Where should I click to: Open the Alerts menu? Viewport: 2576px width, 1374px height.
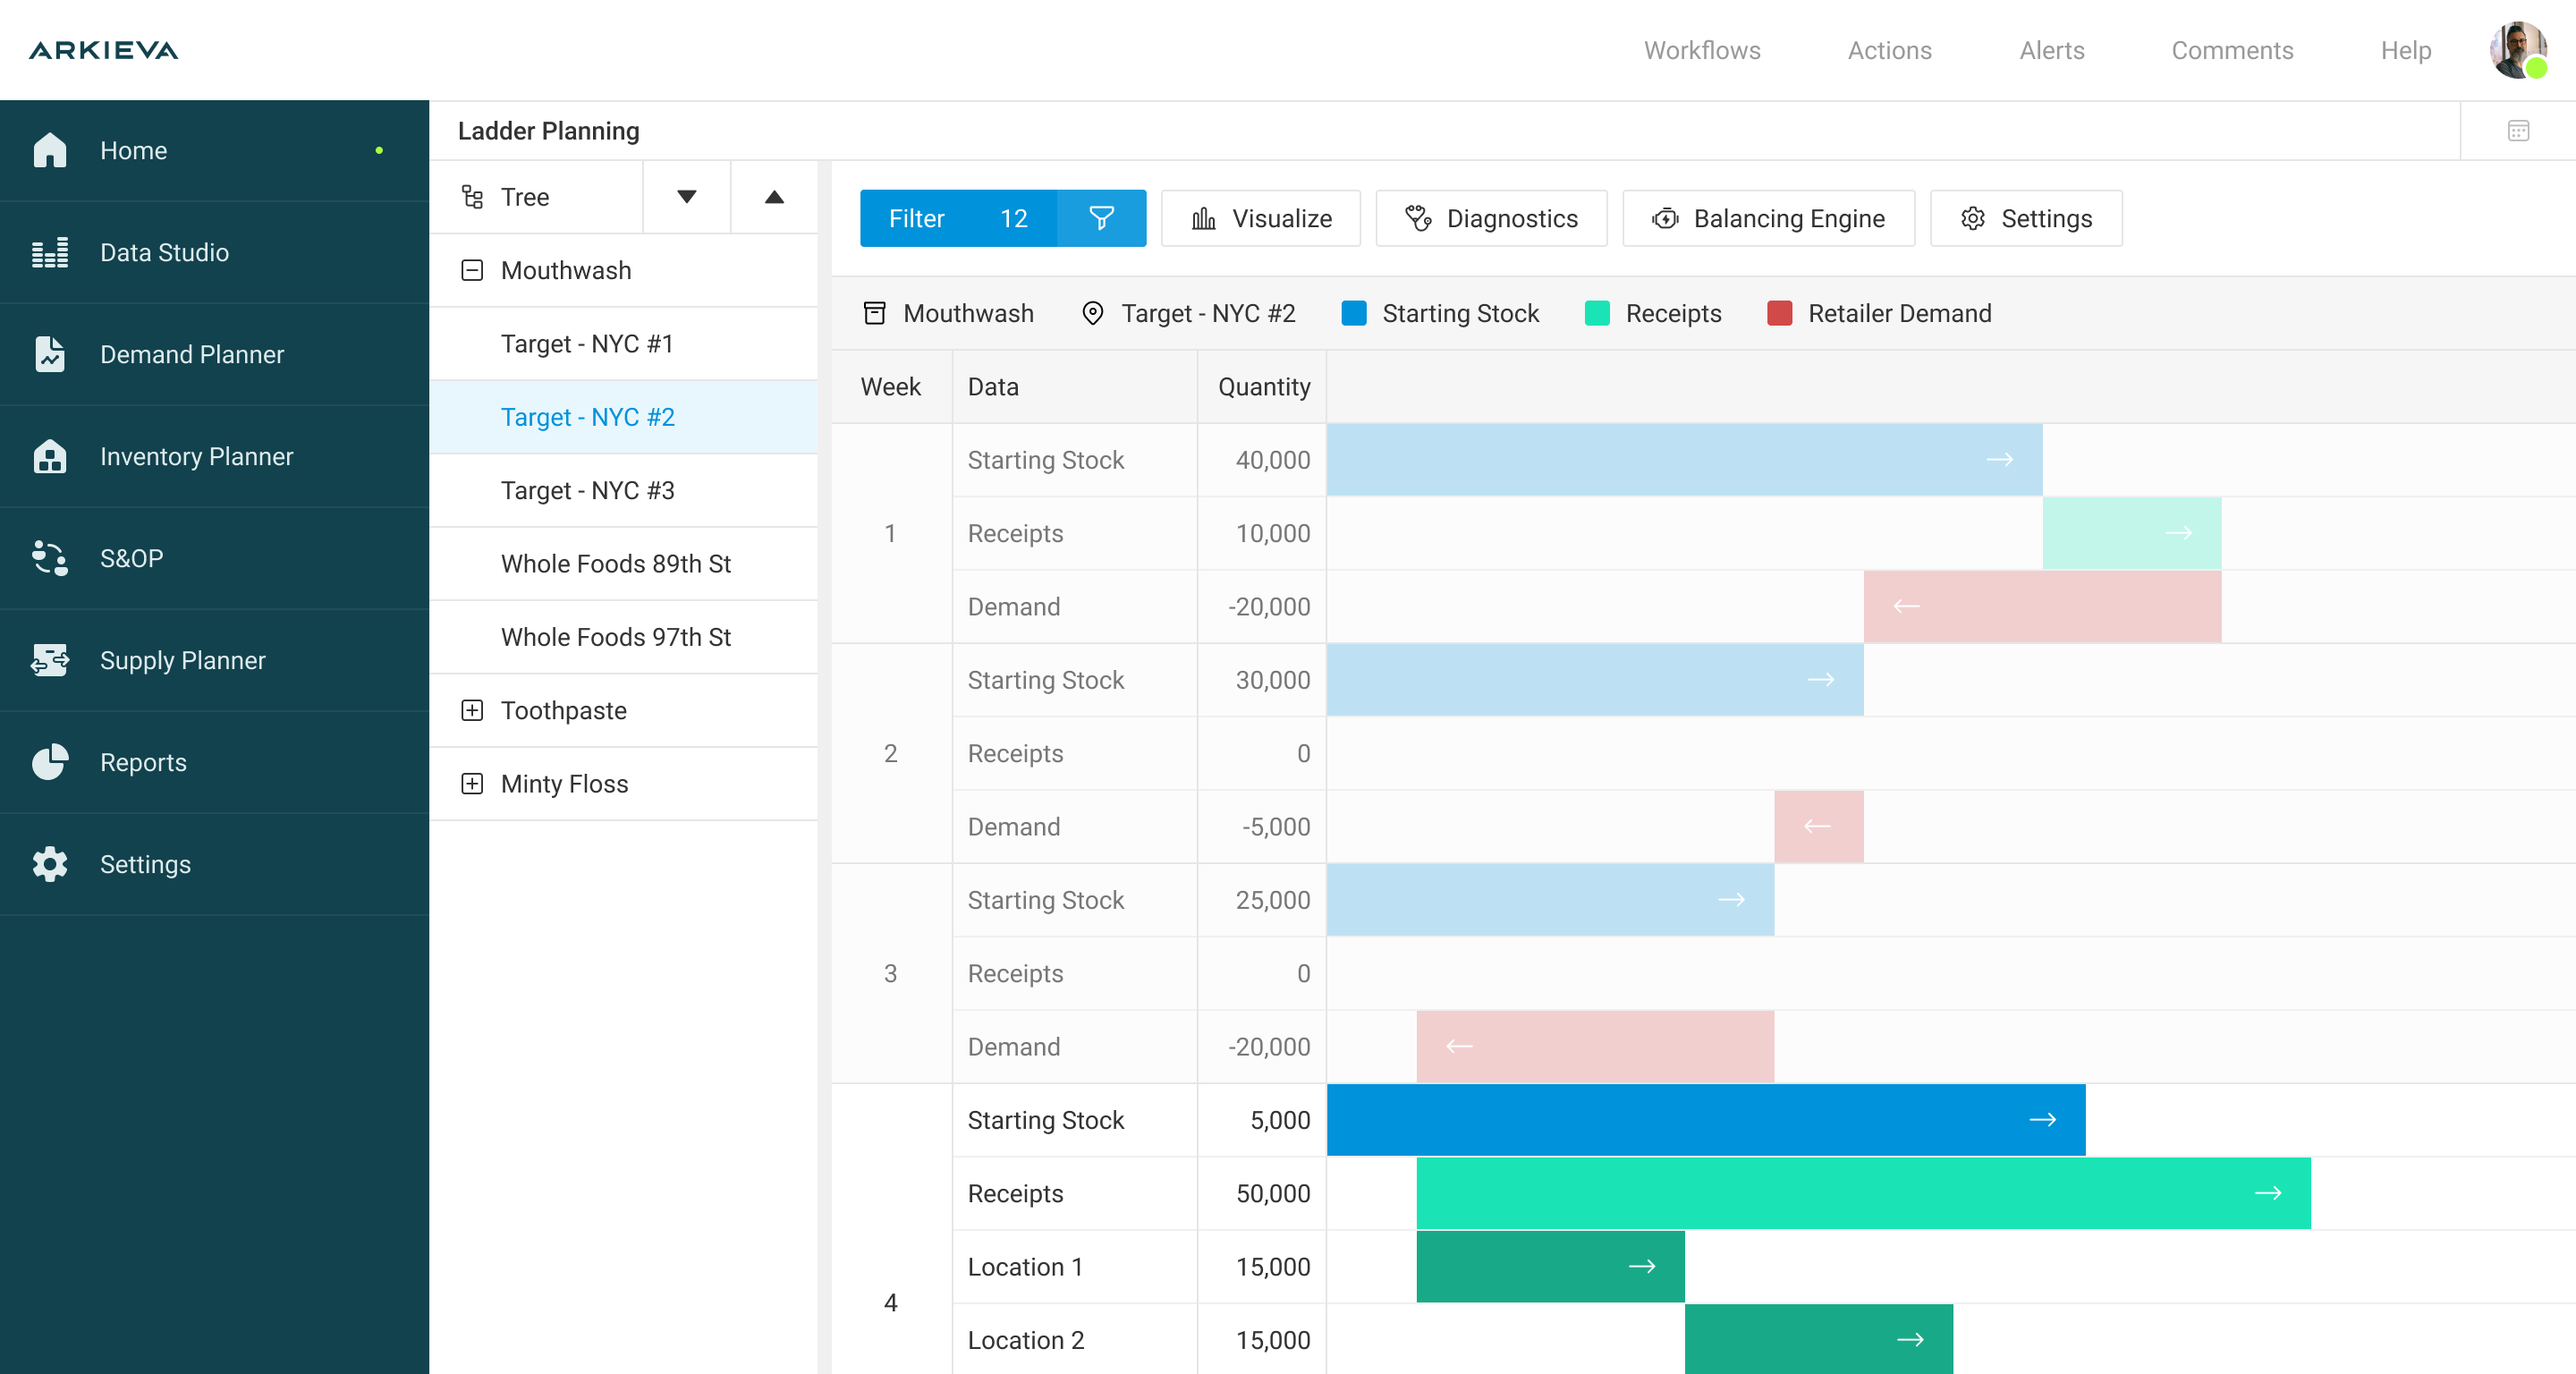(2051, 50)
